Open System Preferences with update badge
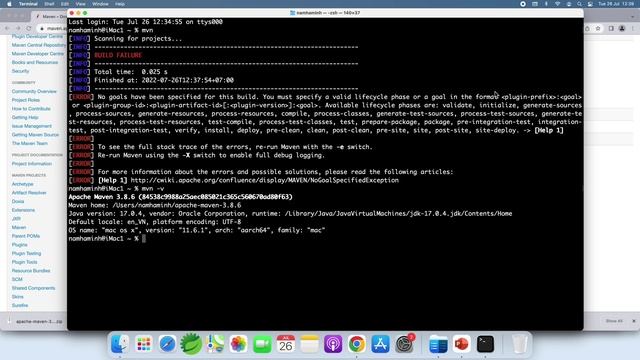This screenshot has width=640, height=360. point(404,344)
